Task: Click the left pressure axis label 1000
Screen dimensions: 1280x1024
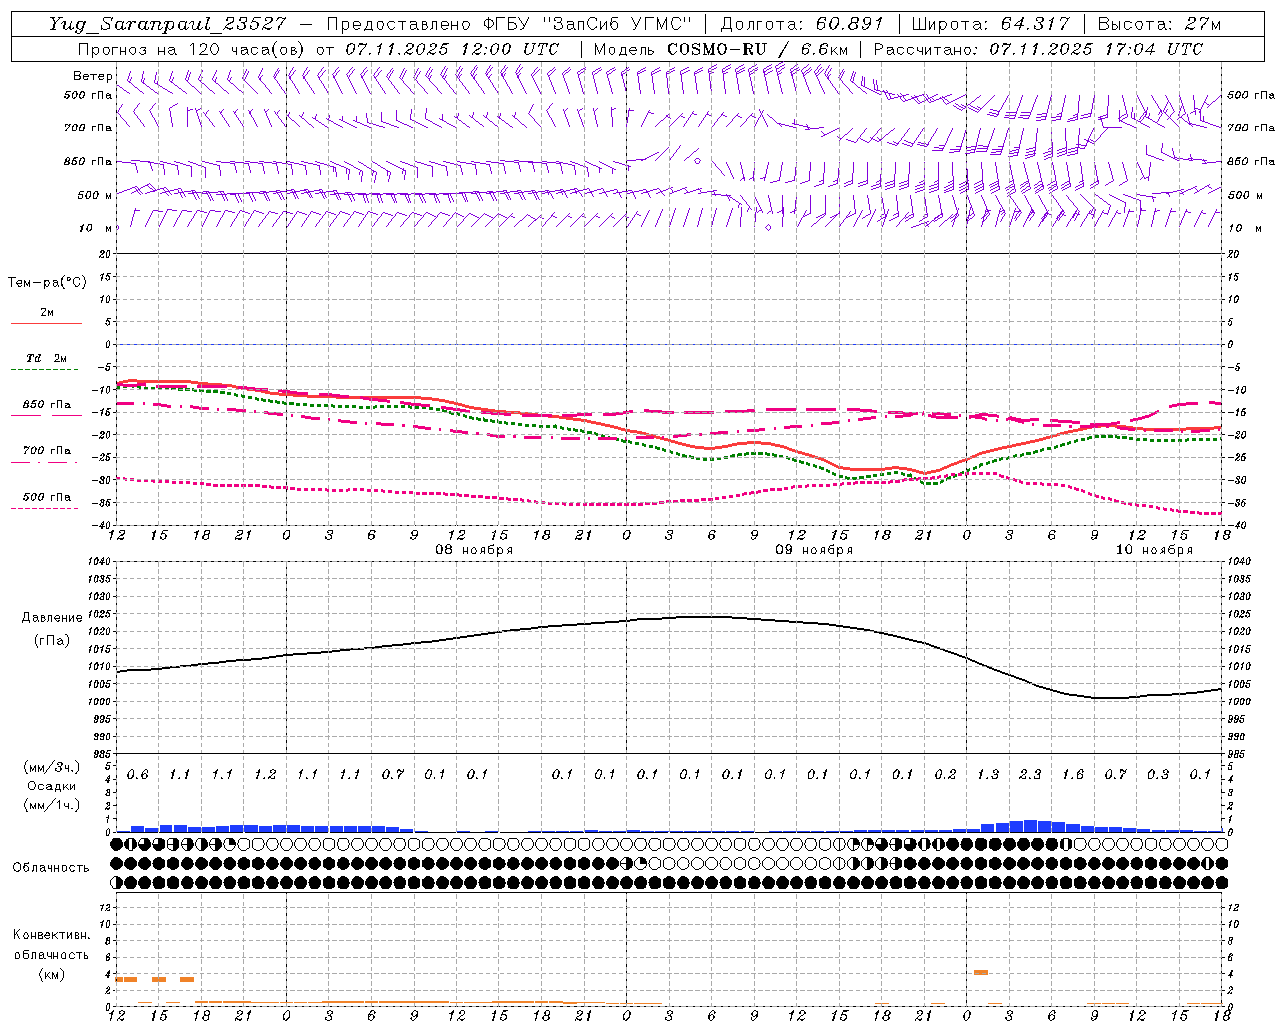Action: (97, 701)
